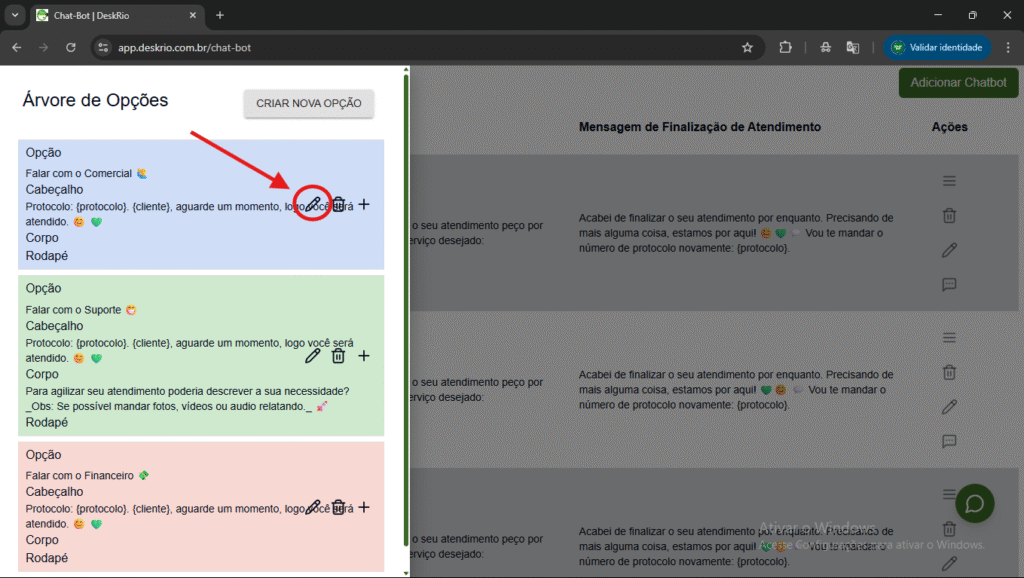
Task: Click the translate page icon
Action: (x=853, y=48)
